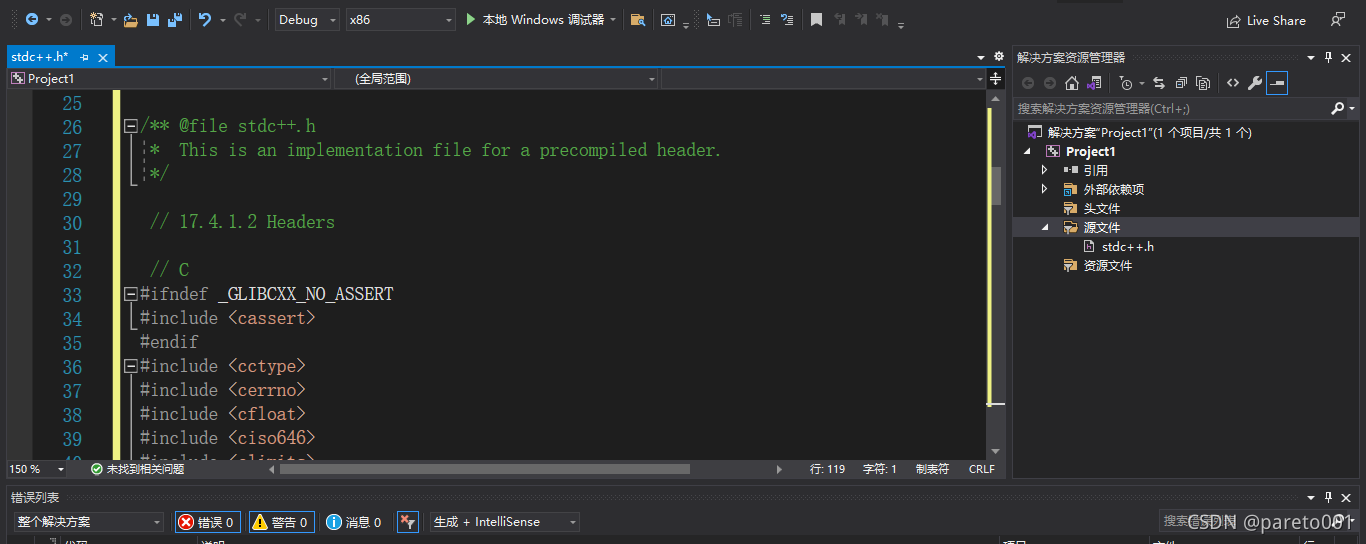This screenshot has height=544, width=1366.
Task: Click the Toggle Bookmark icon
Action: [817, 20]
